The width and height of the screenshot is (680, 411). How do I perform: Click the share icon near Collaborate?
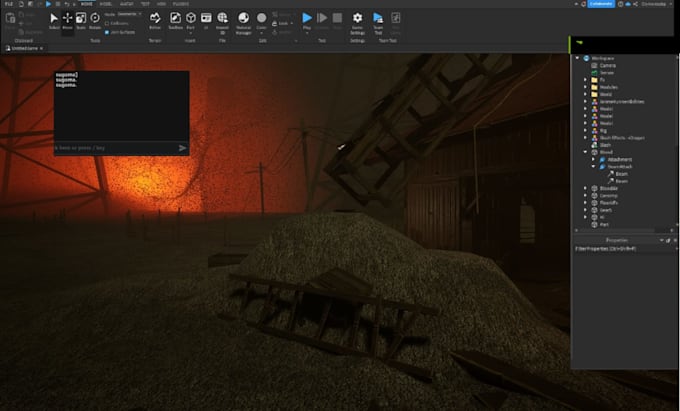coord(635,4)
